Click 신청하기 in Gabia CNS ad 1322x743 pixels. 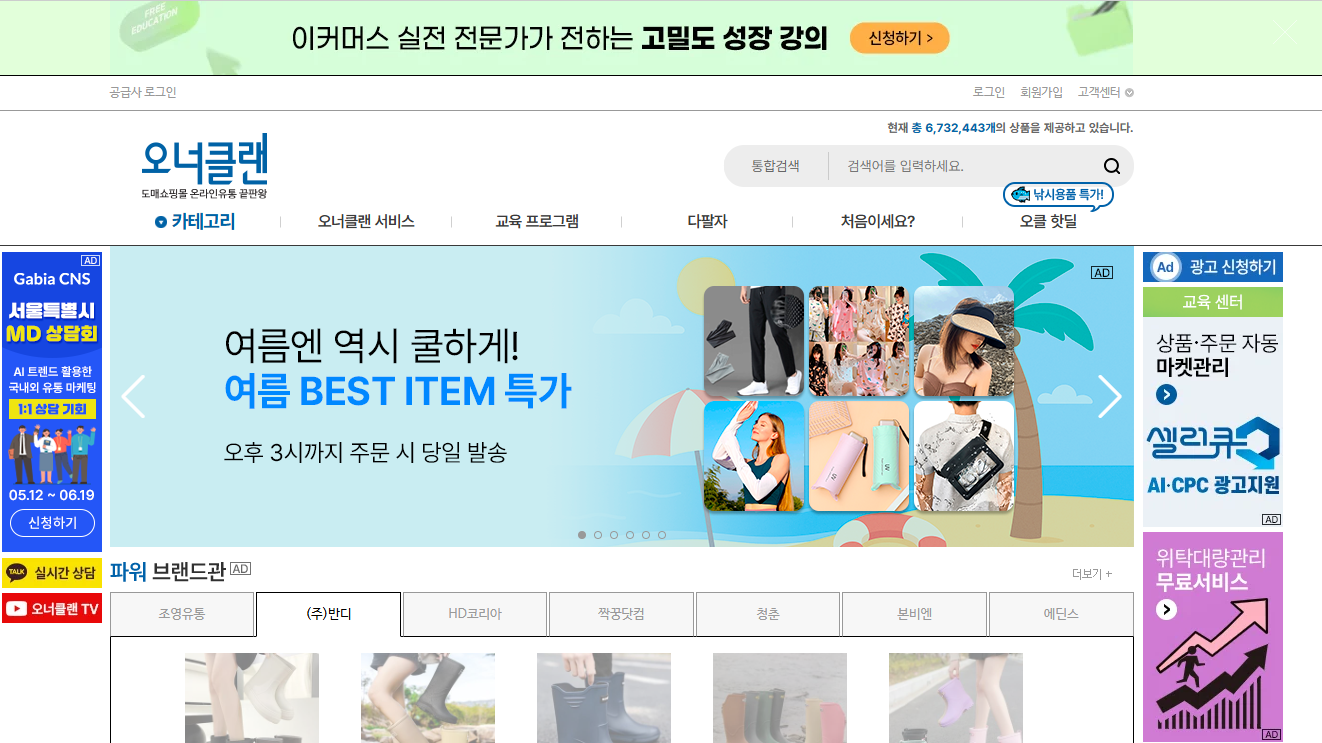coord(52,523)
